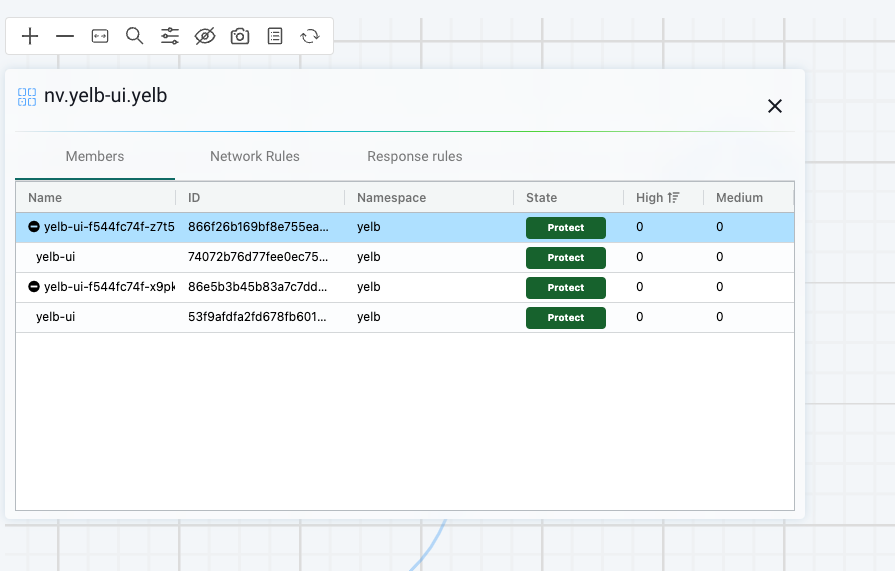The width and height of the screenshot is (895, 571).
Task: Click Protect badge for ID 74072b76d77fee0ec75
Action: point(566,258)
